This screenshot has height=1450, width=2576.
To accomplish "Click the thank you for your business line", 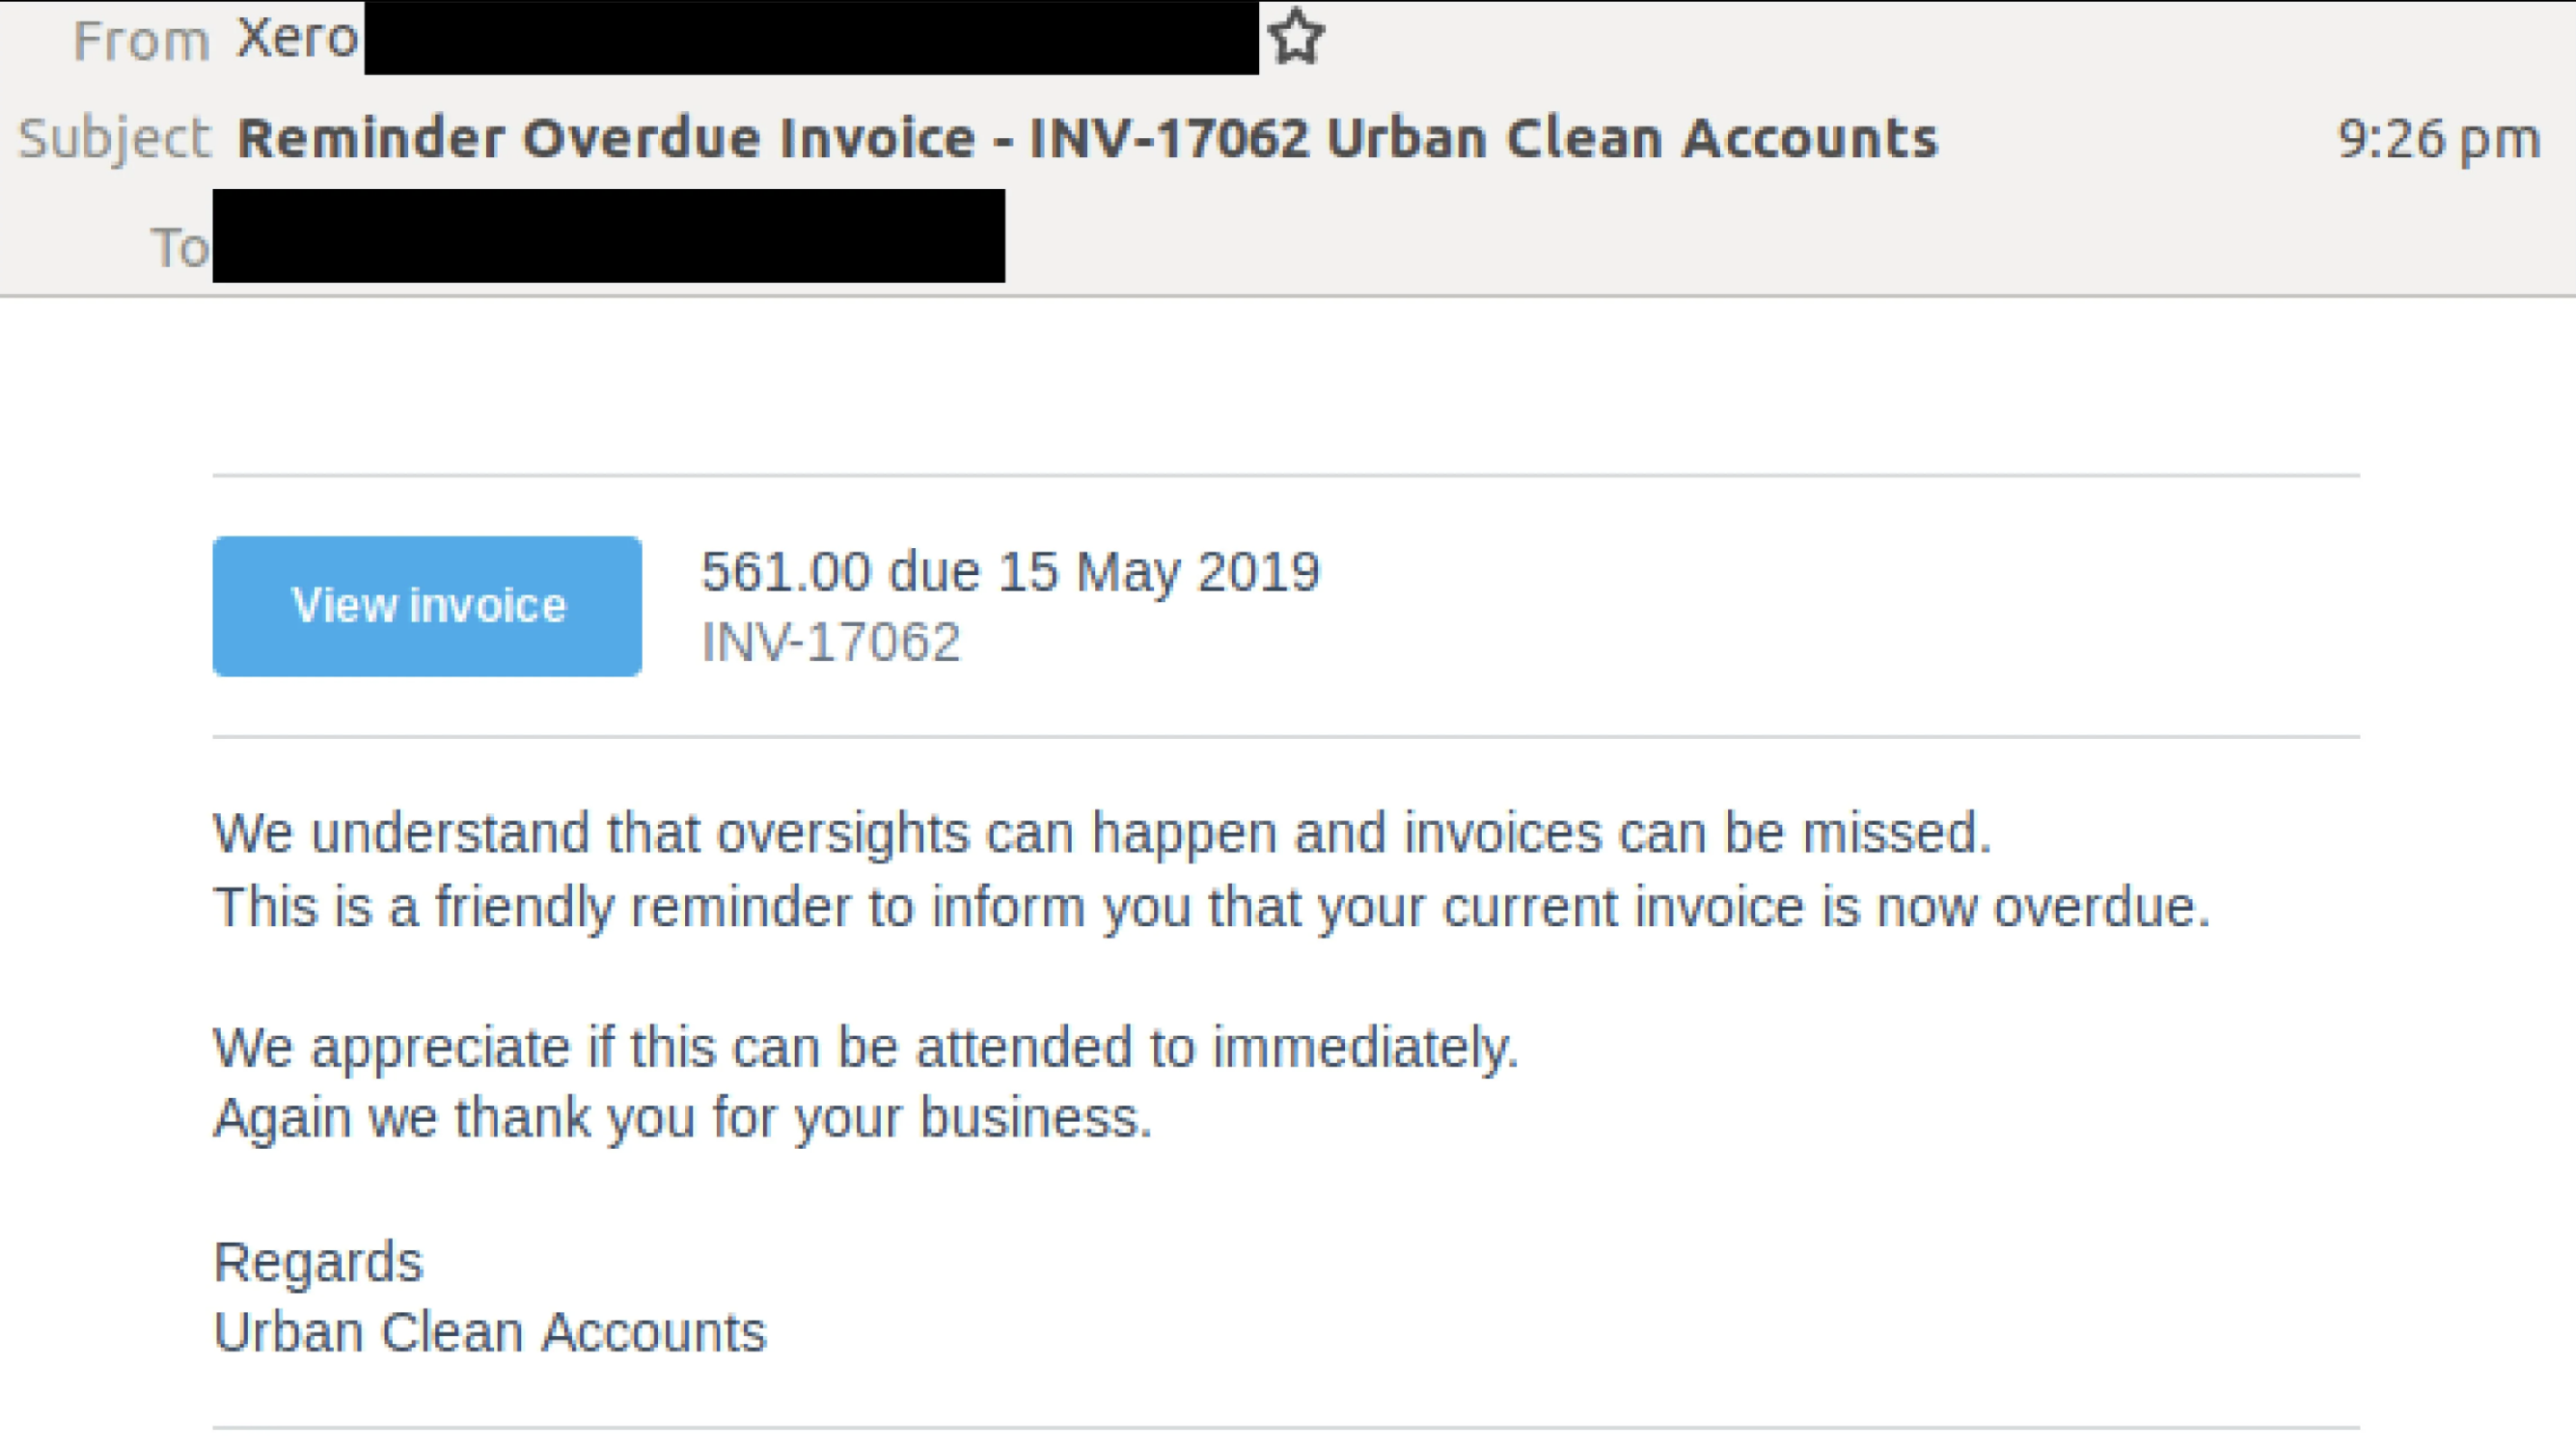I will click(683, 1118).
